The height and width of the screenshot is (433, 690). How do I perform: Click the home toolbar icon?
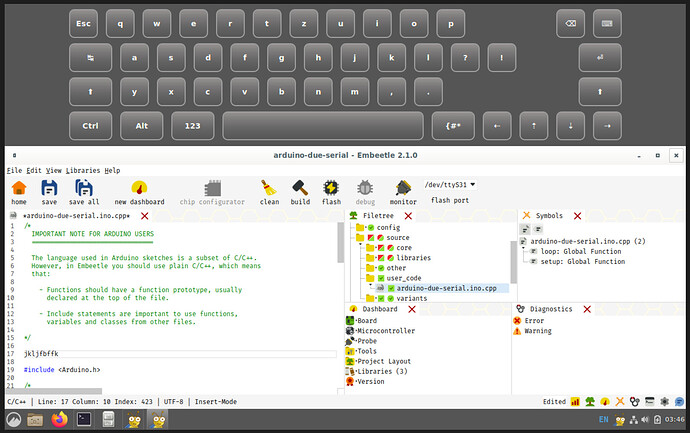click(x=19, y=189)
